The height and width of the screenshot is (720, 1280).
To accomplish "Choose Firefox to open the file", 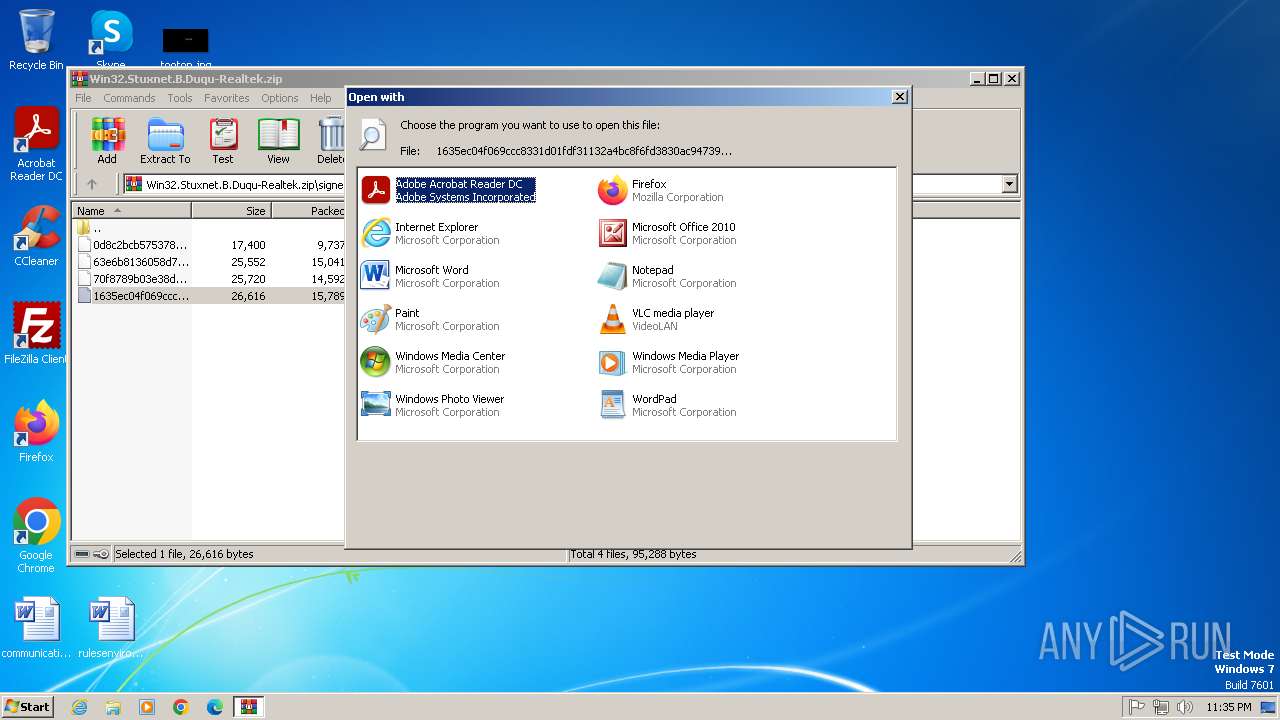I will pyautogui.click(x=661, y=190).
